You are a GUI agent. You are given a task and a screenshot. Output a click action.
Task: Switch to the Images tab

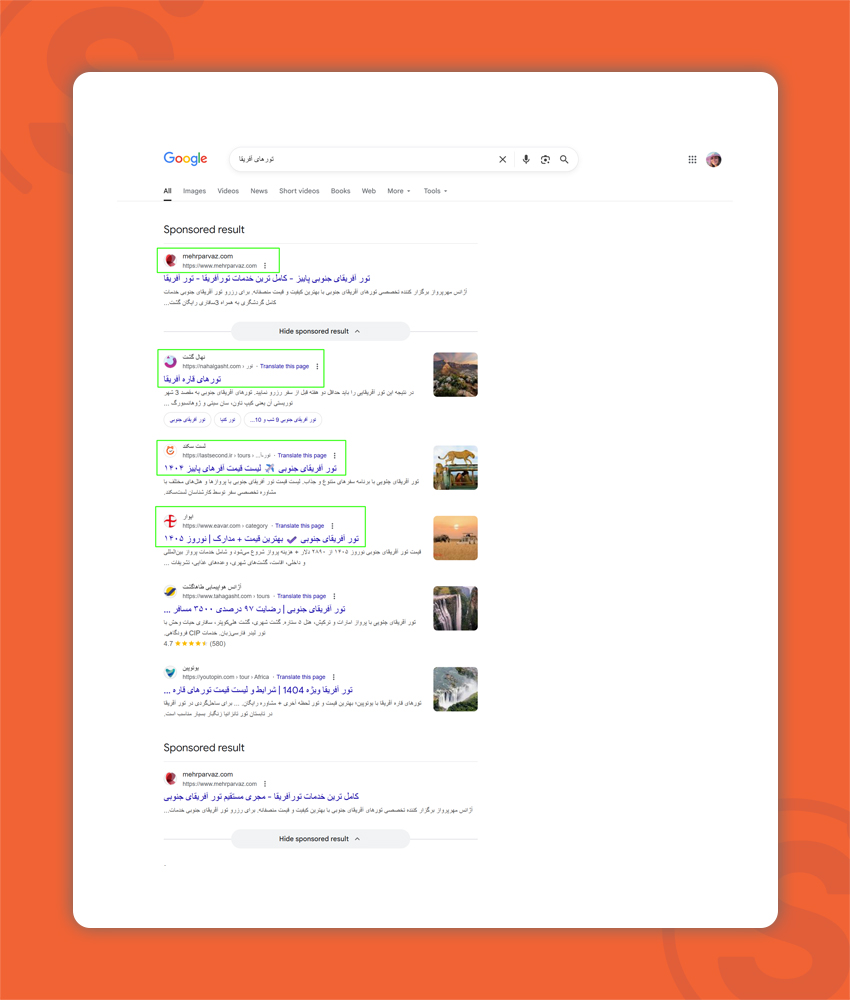(x=194, y=191)
